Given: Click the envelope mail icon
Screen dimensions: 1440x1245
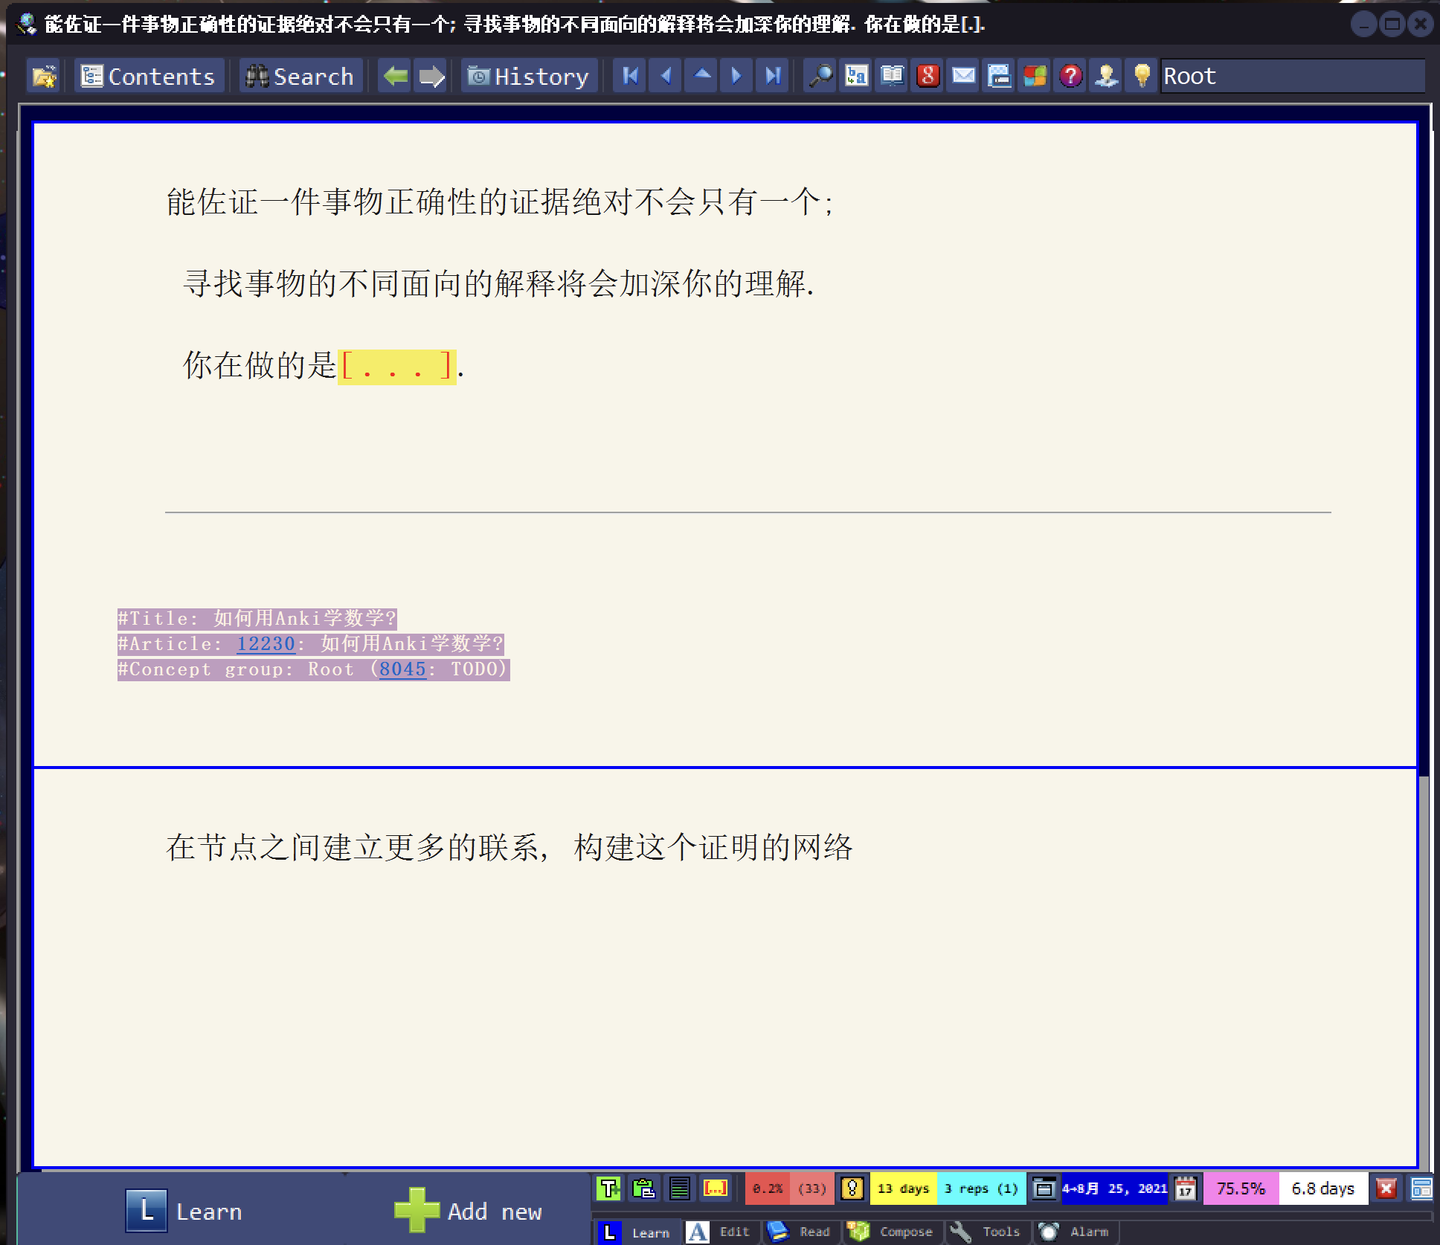Looking at the screenshot, I should (964, 76).
